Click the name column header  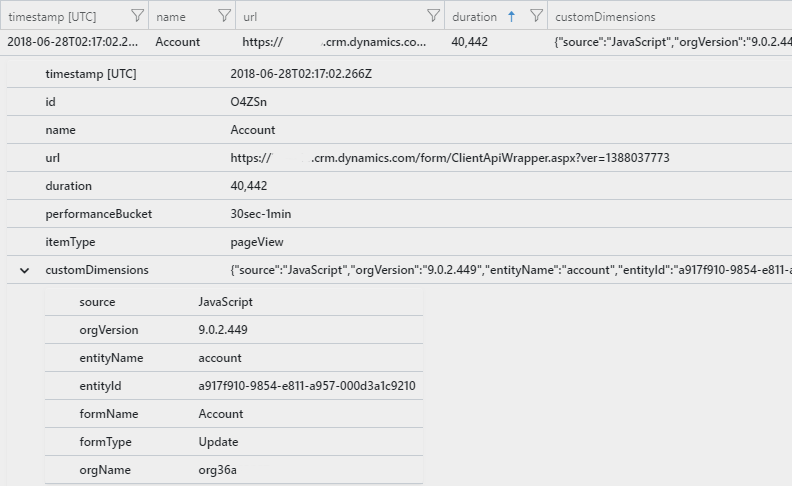coord(171,17)
